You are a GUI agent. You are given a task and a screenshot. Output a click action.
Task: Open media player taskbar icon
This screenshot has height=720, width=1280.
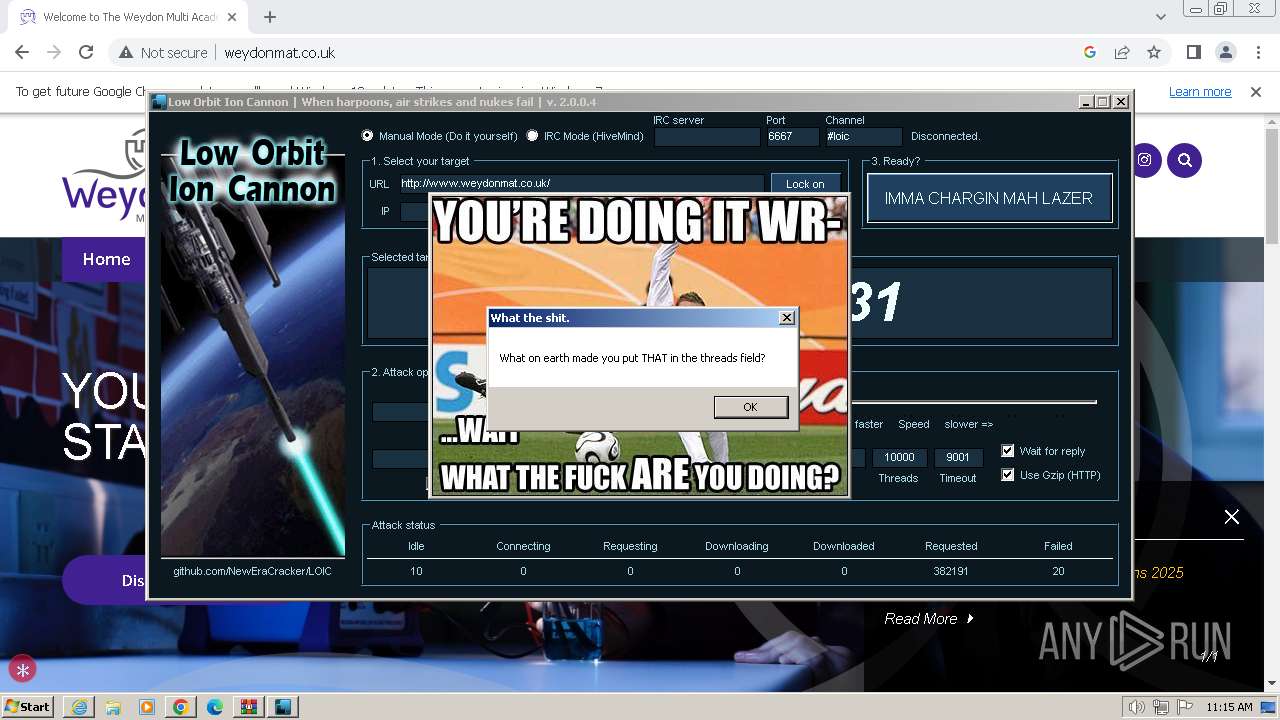(147, 707)
